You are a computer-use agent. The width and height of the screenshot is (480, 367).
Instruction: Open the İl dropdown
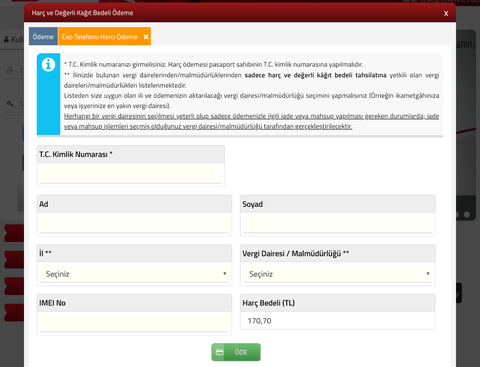pyautogui.click(x=134, y=274)
